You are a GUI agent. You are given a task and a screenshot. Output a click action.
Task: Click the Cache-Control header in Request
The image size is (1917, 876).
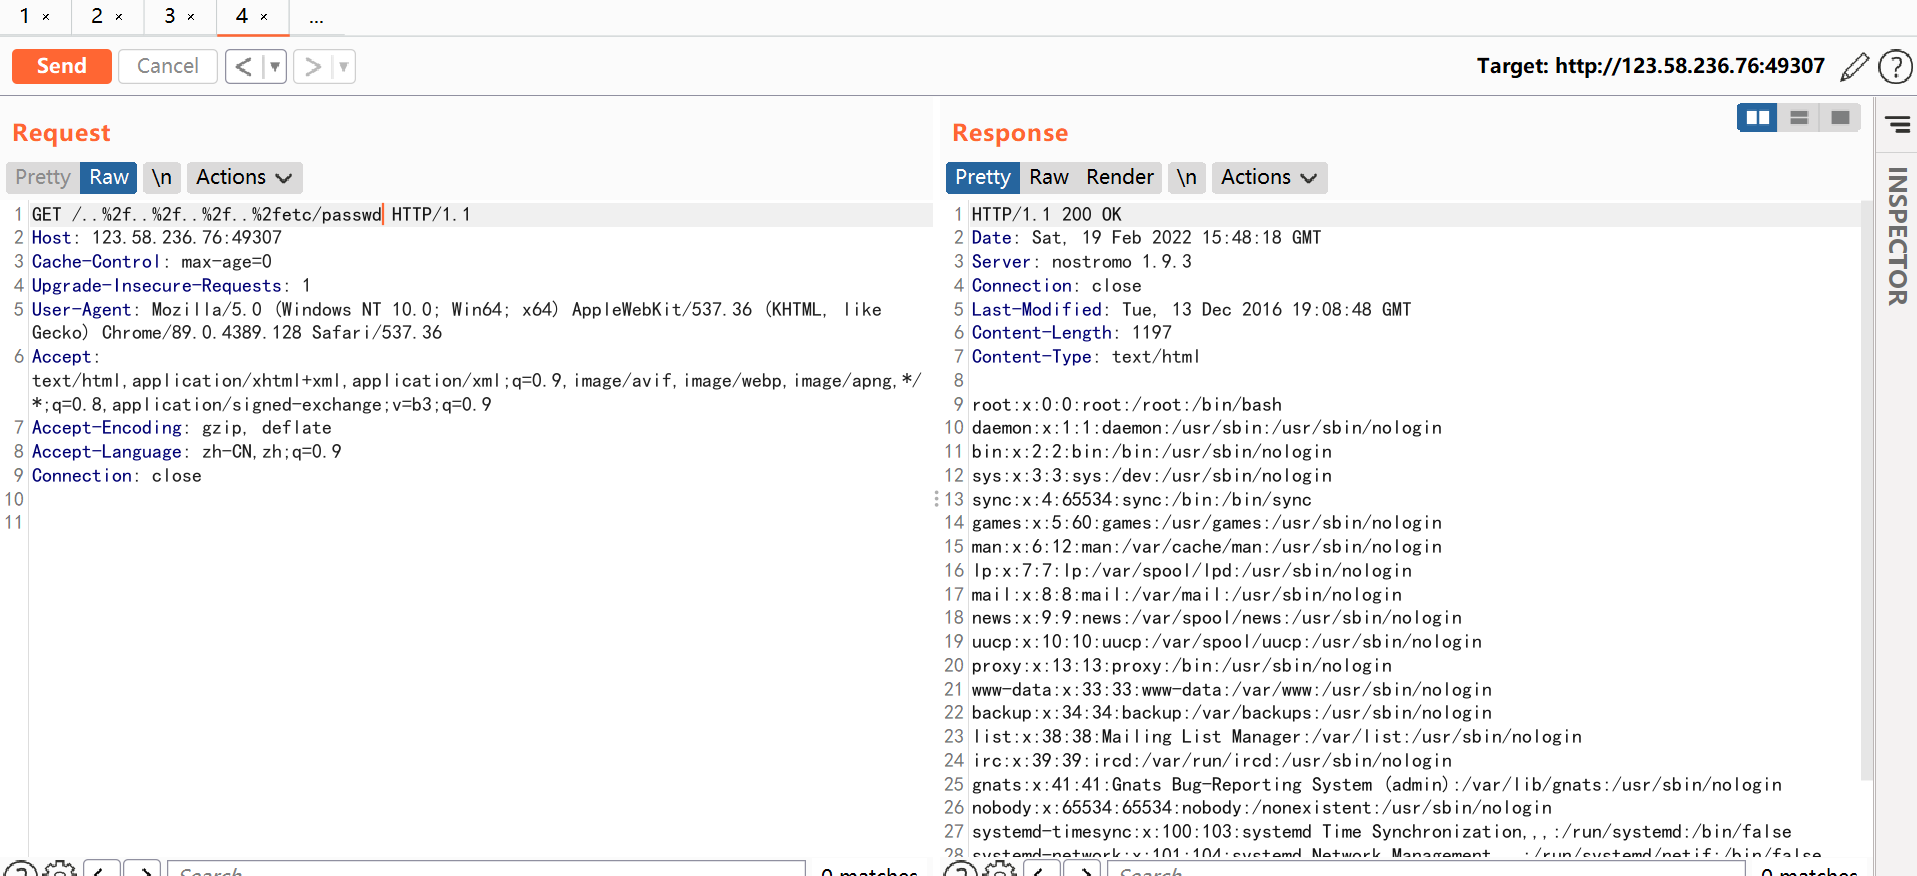click(x=152, y=262)
